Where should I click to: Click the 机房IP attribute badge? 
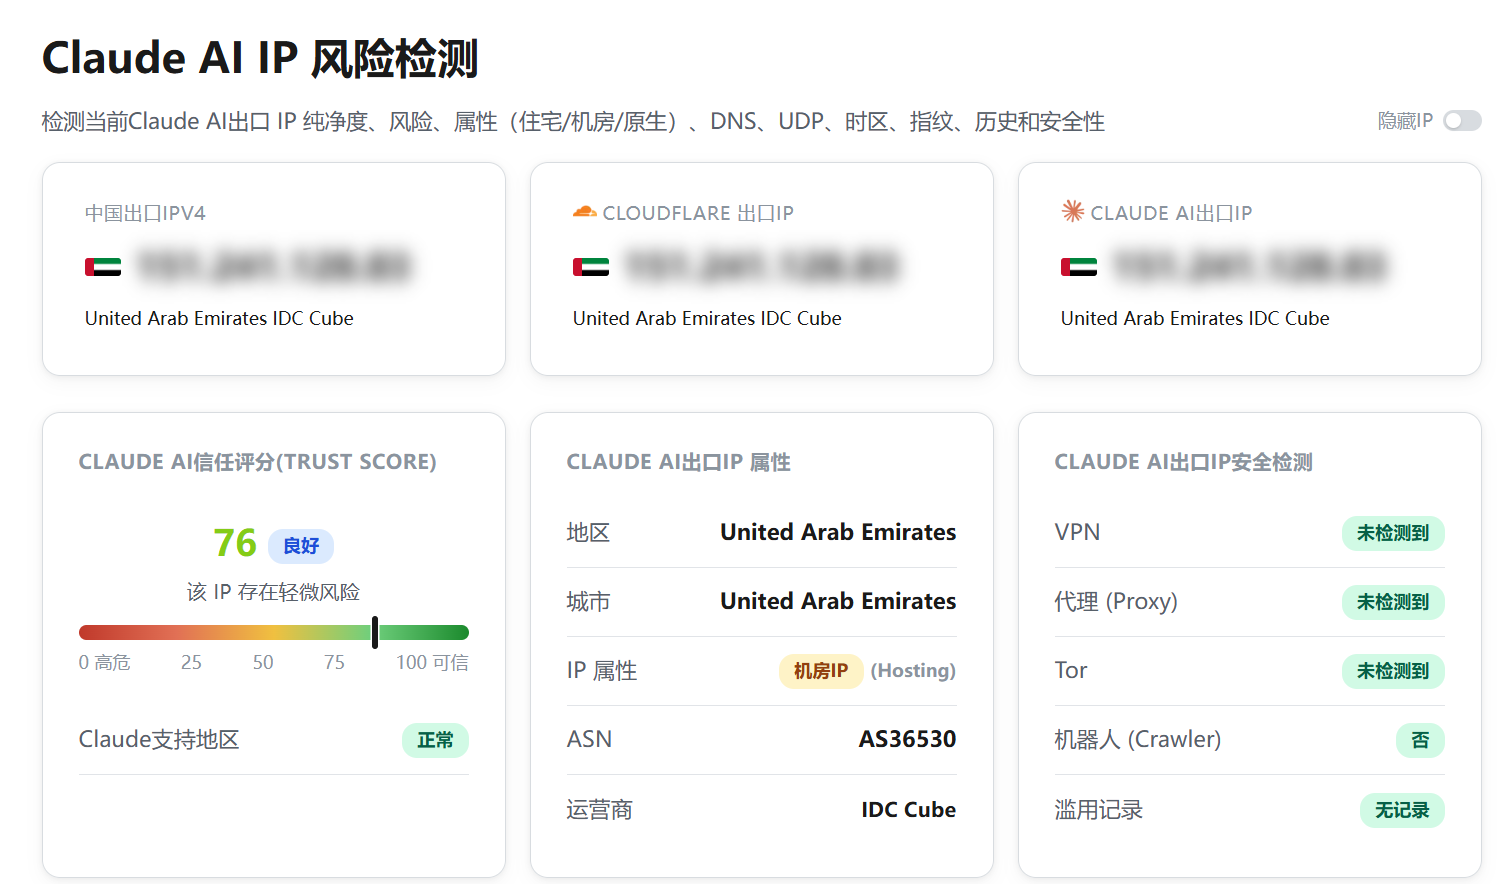tap(821, 671)
